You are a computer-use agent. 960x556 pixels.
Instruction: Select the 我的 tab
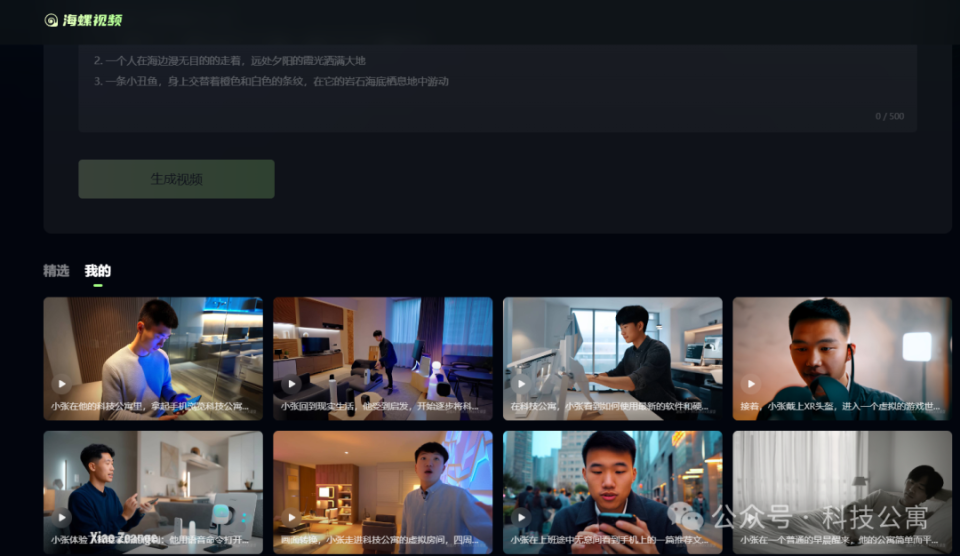[97, 271]
